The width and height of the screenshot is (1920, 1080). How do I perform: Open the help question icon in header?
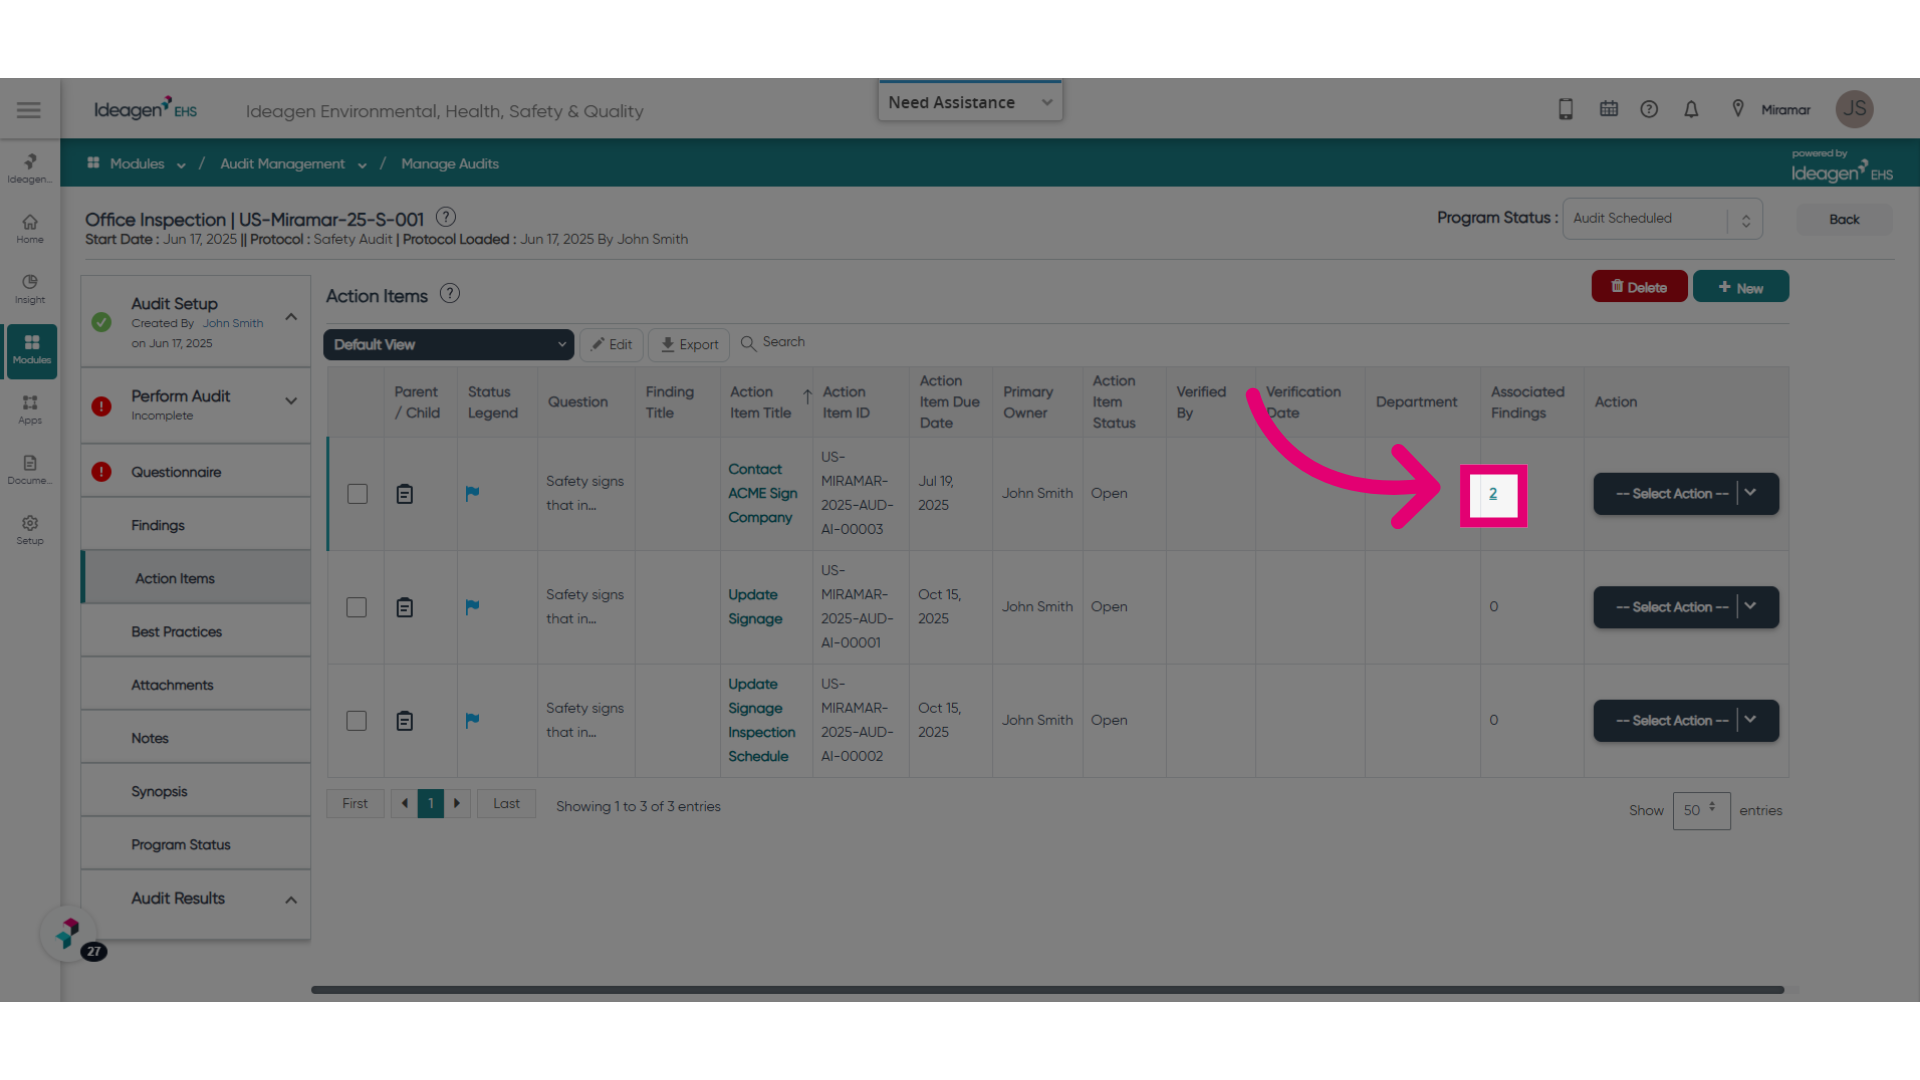pos(1649,109)
